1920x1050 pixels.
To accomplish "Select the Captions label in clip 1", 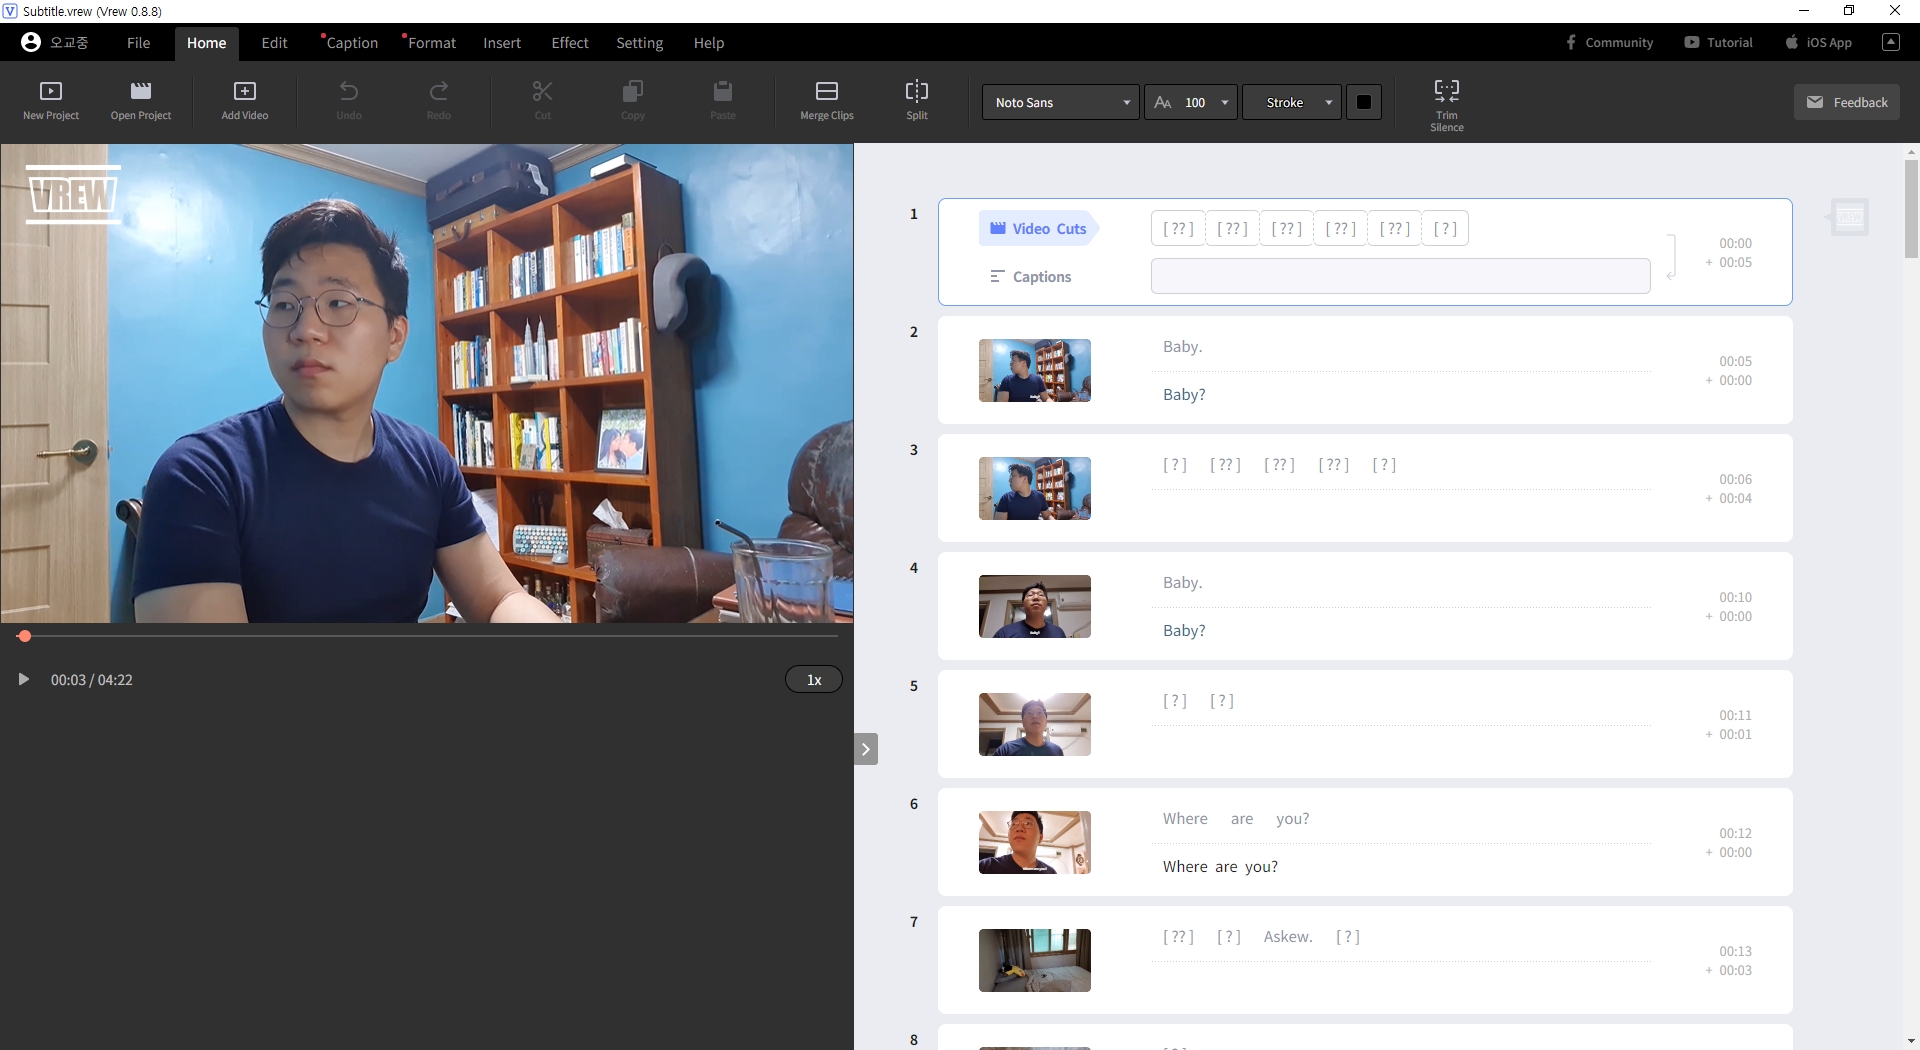I will coord(1031,277).
